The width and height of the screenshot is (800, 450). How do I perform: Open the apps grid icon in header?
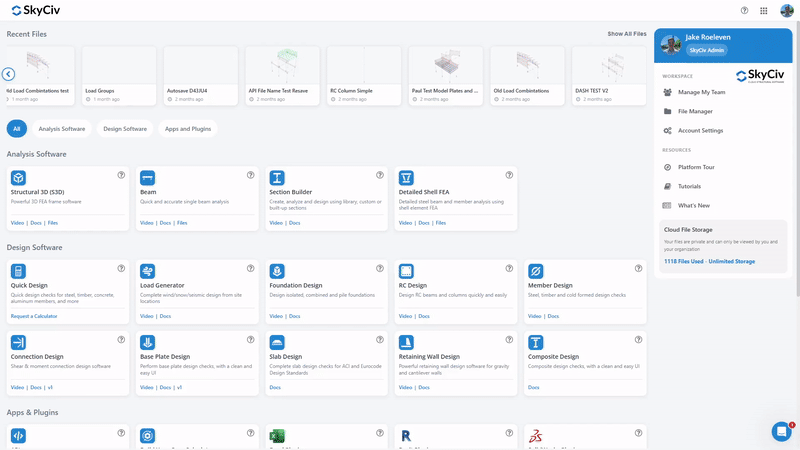(x=764, y=11)
